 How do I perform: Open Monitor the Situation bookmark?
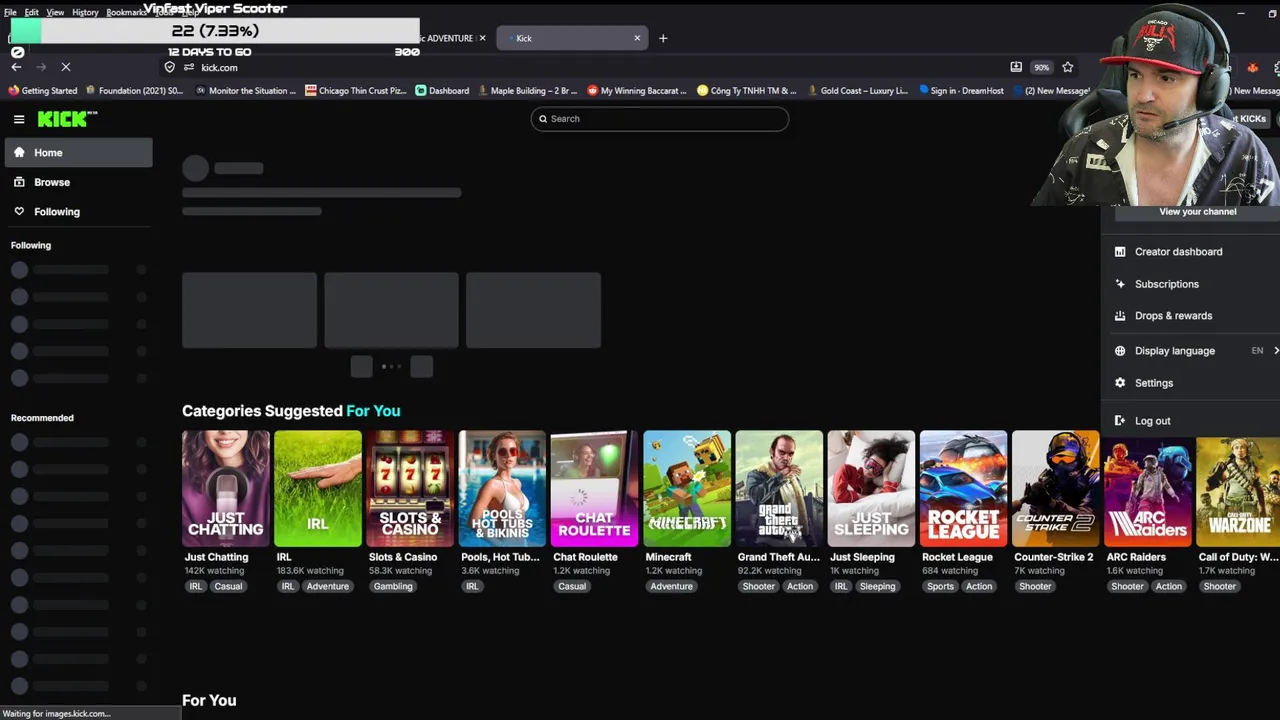pos(245,91)
